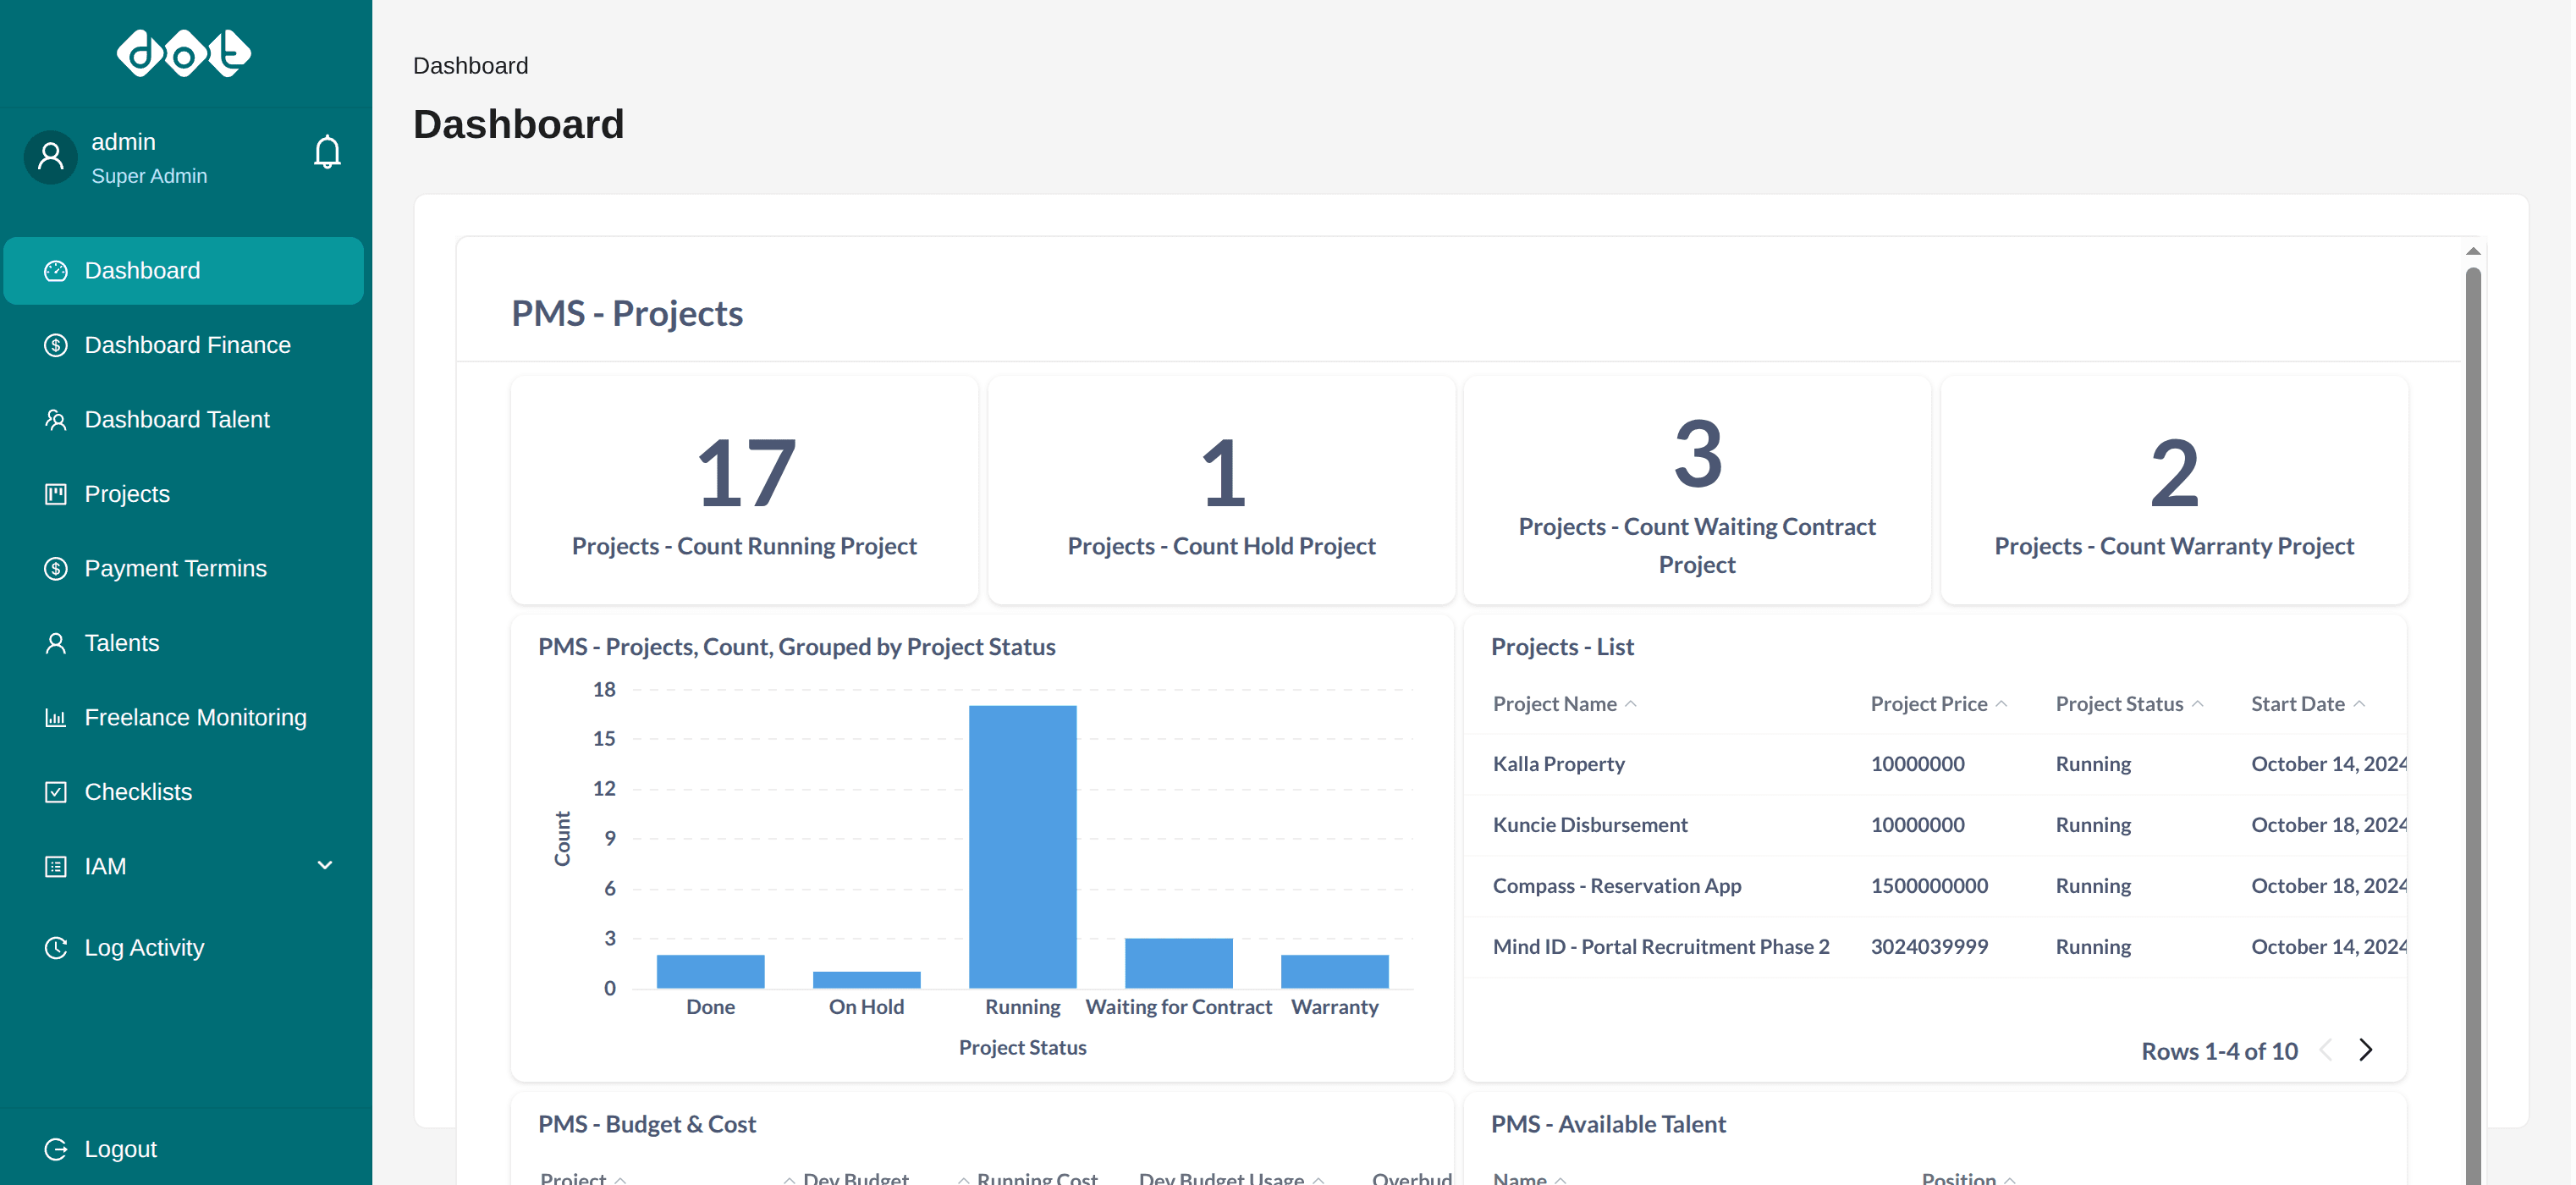The height and width of the screenshot is (1185, 2576).
Task: Click the Log Activity clock icon
Action: coord(56,948)
